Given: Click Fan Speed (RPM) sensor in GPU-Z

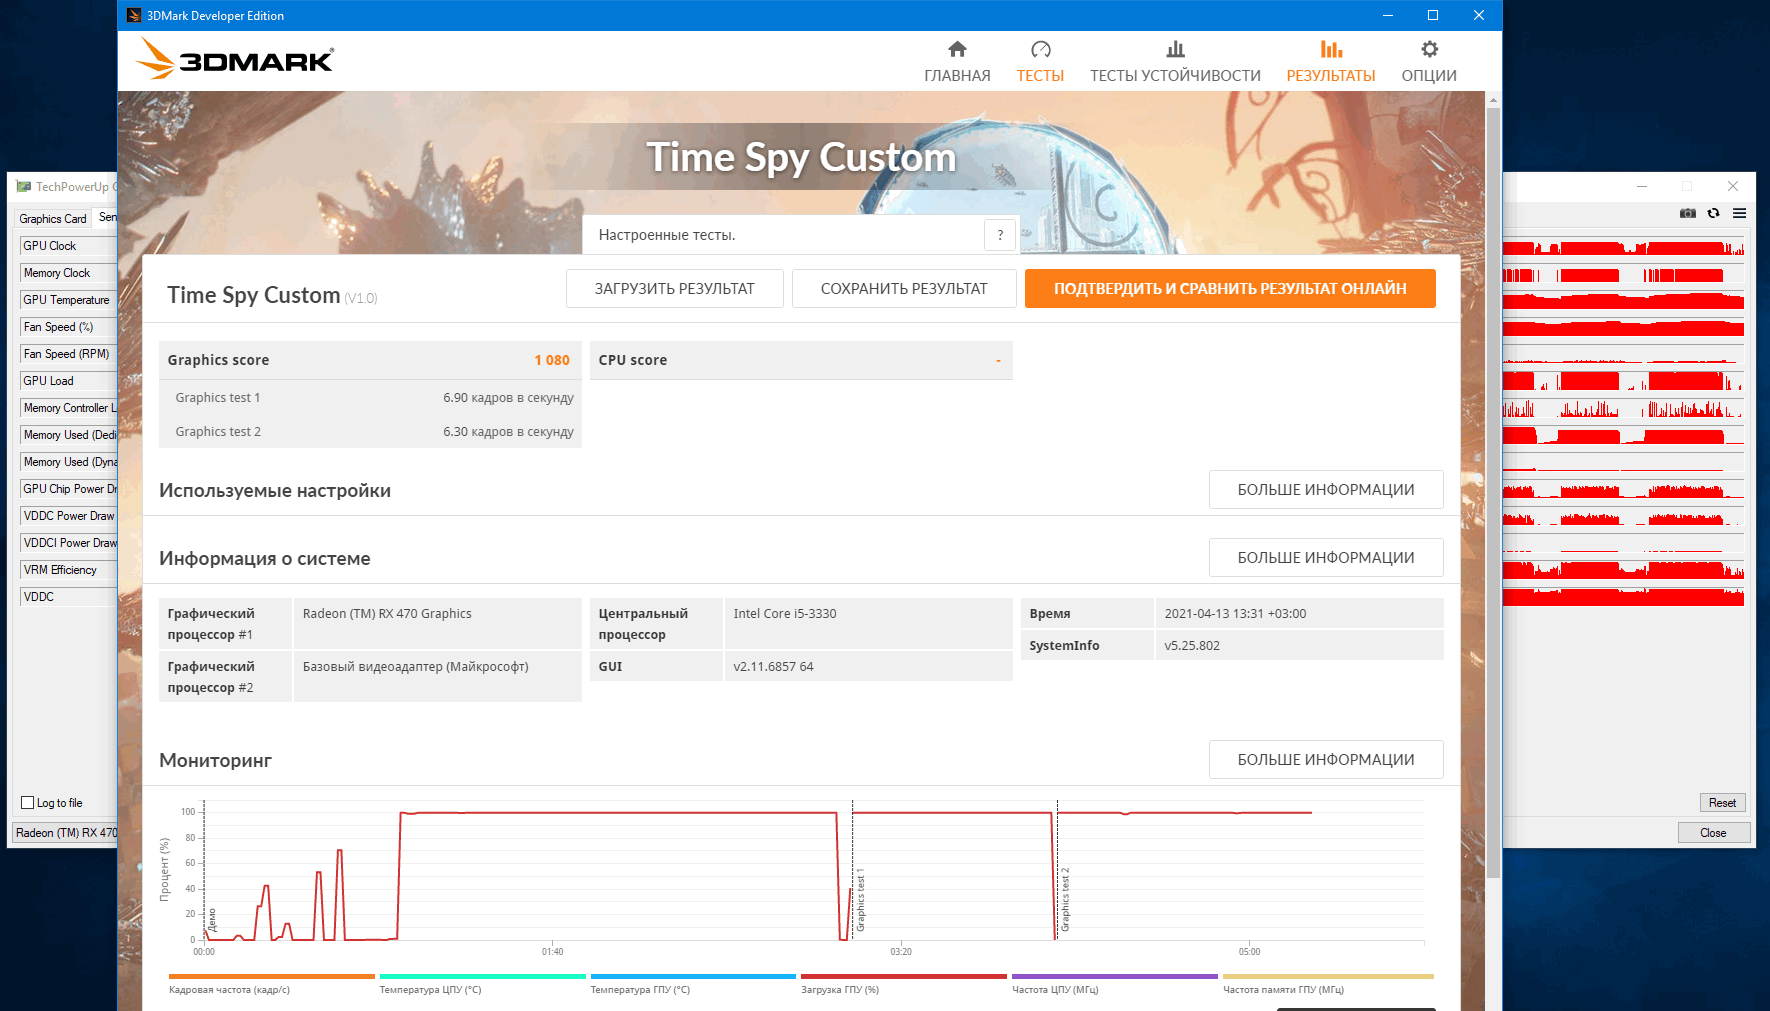Looking at the screenshot, I should pyautogui.click(x=68, y=354).
